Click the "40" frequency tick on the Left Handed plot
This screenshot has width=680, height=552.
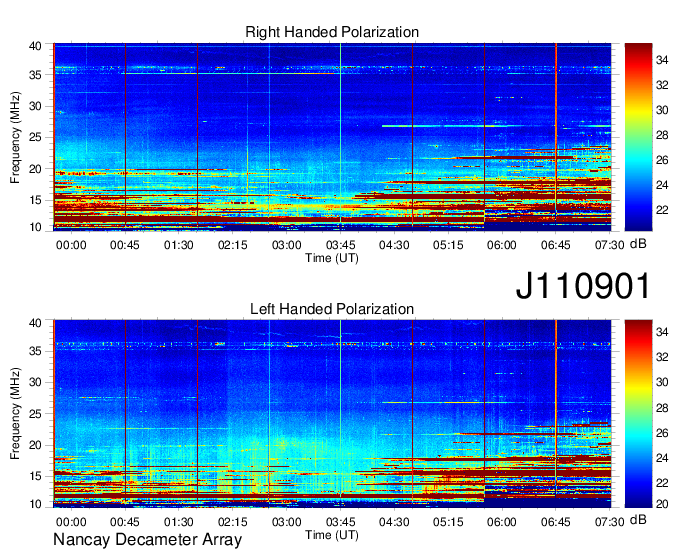point(35,323)
